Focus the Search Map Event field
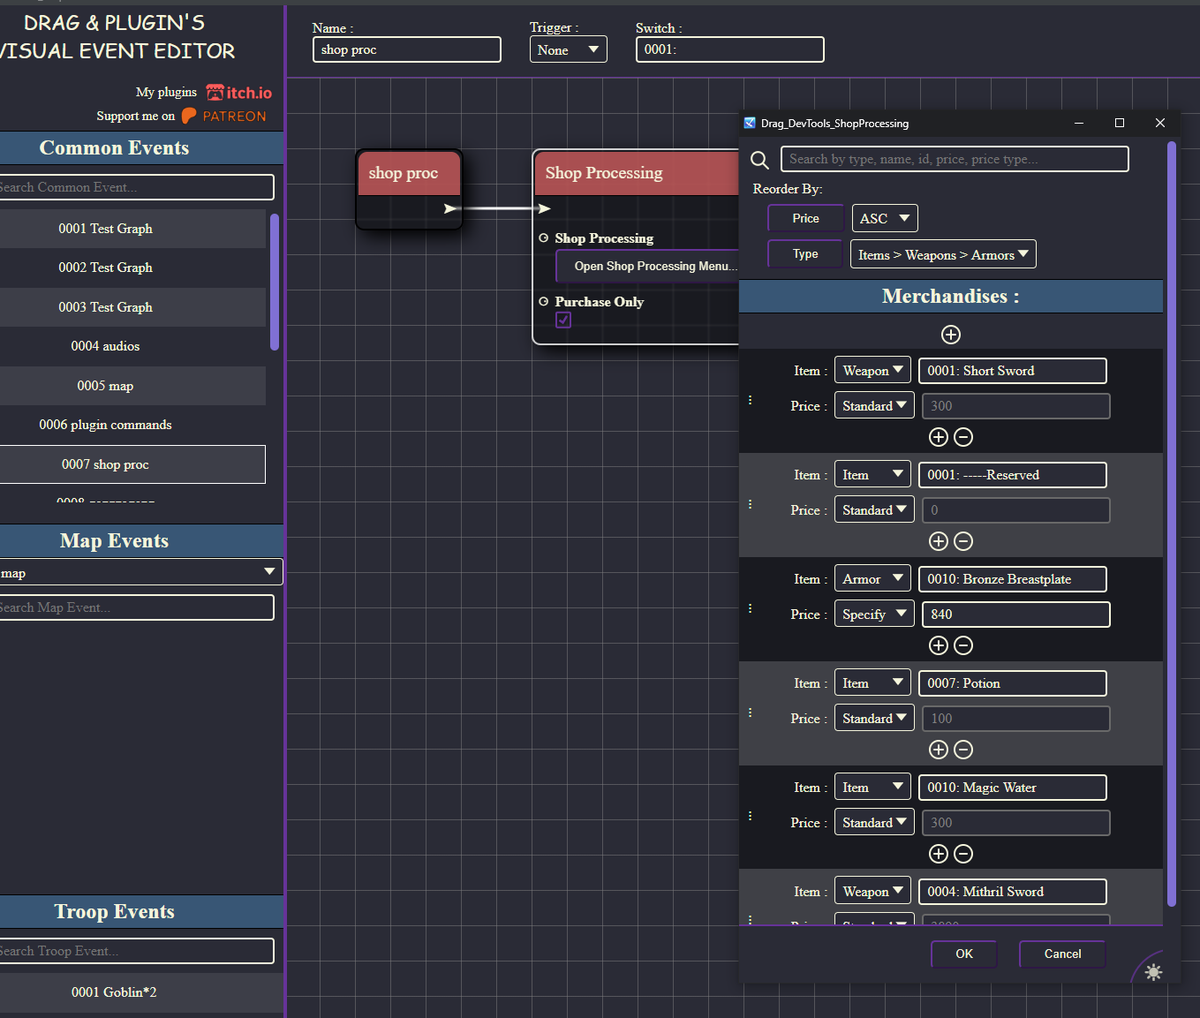The height and width of the screenshot is (1018, 1200). (136, 607)
